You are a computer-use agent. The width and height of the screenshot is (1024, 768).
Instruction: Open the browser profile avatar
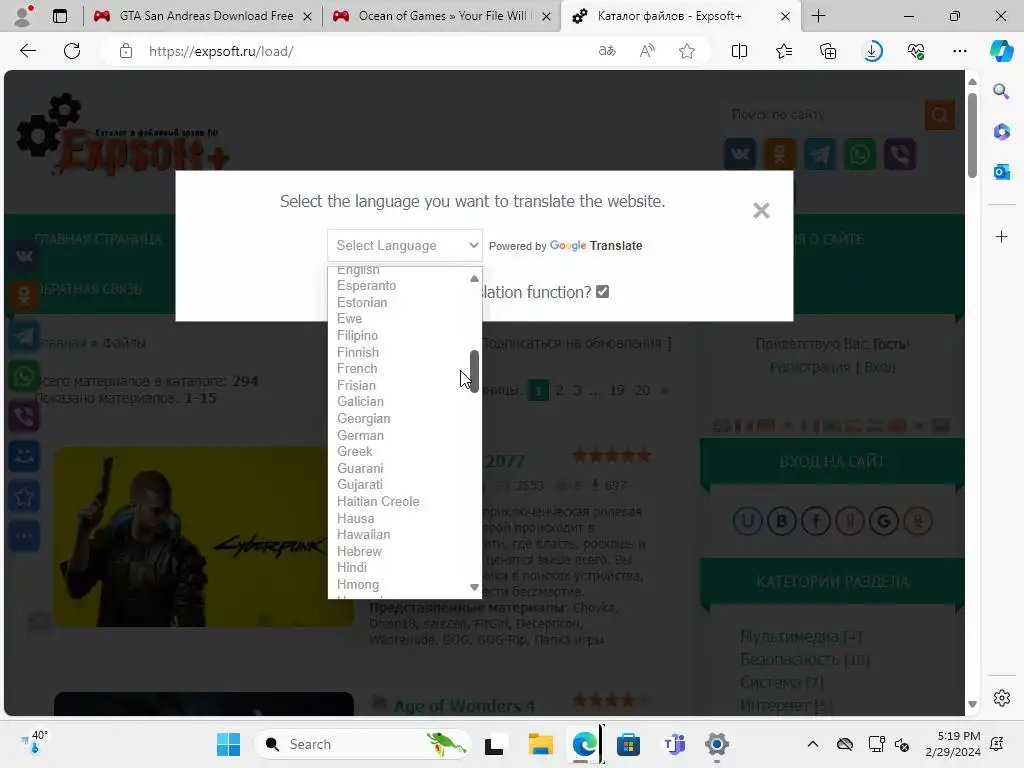click(x=24, y=16)
